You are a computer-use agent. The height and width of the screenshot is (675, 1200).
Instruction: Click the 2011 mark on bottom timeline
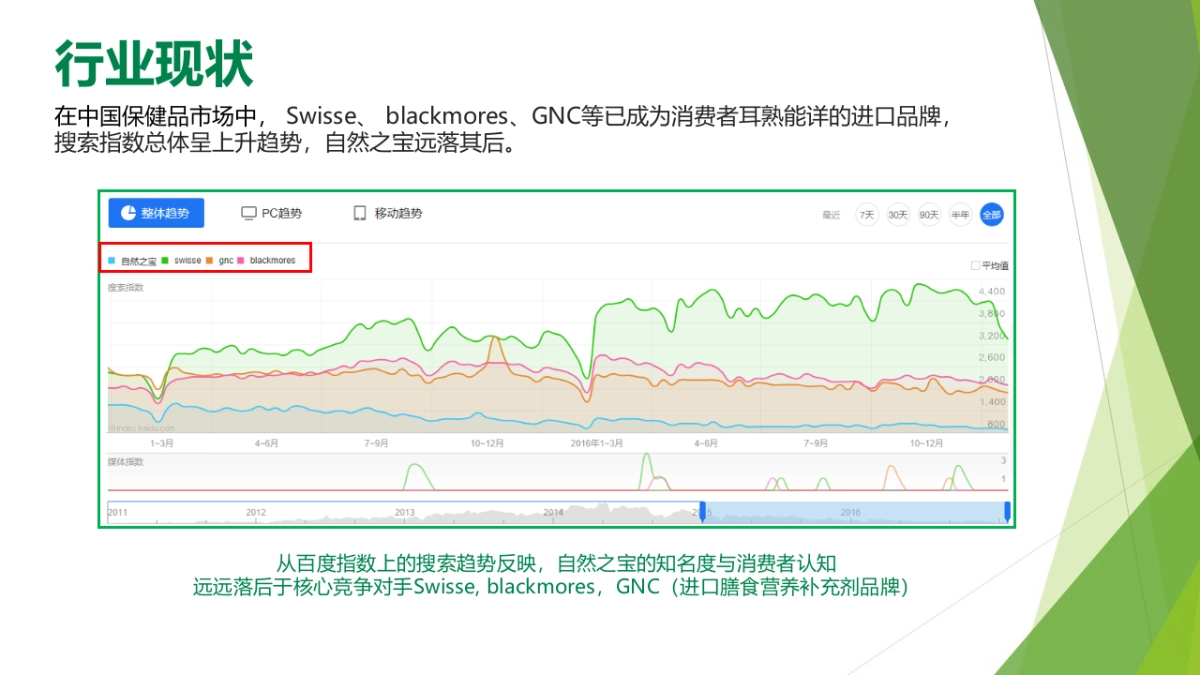(x=118, y=512)
